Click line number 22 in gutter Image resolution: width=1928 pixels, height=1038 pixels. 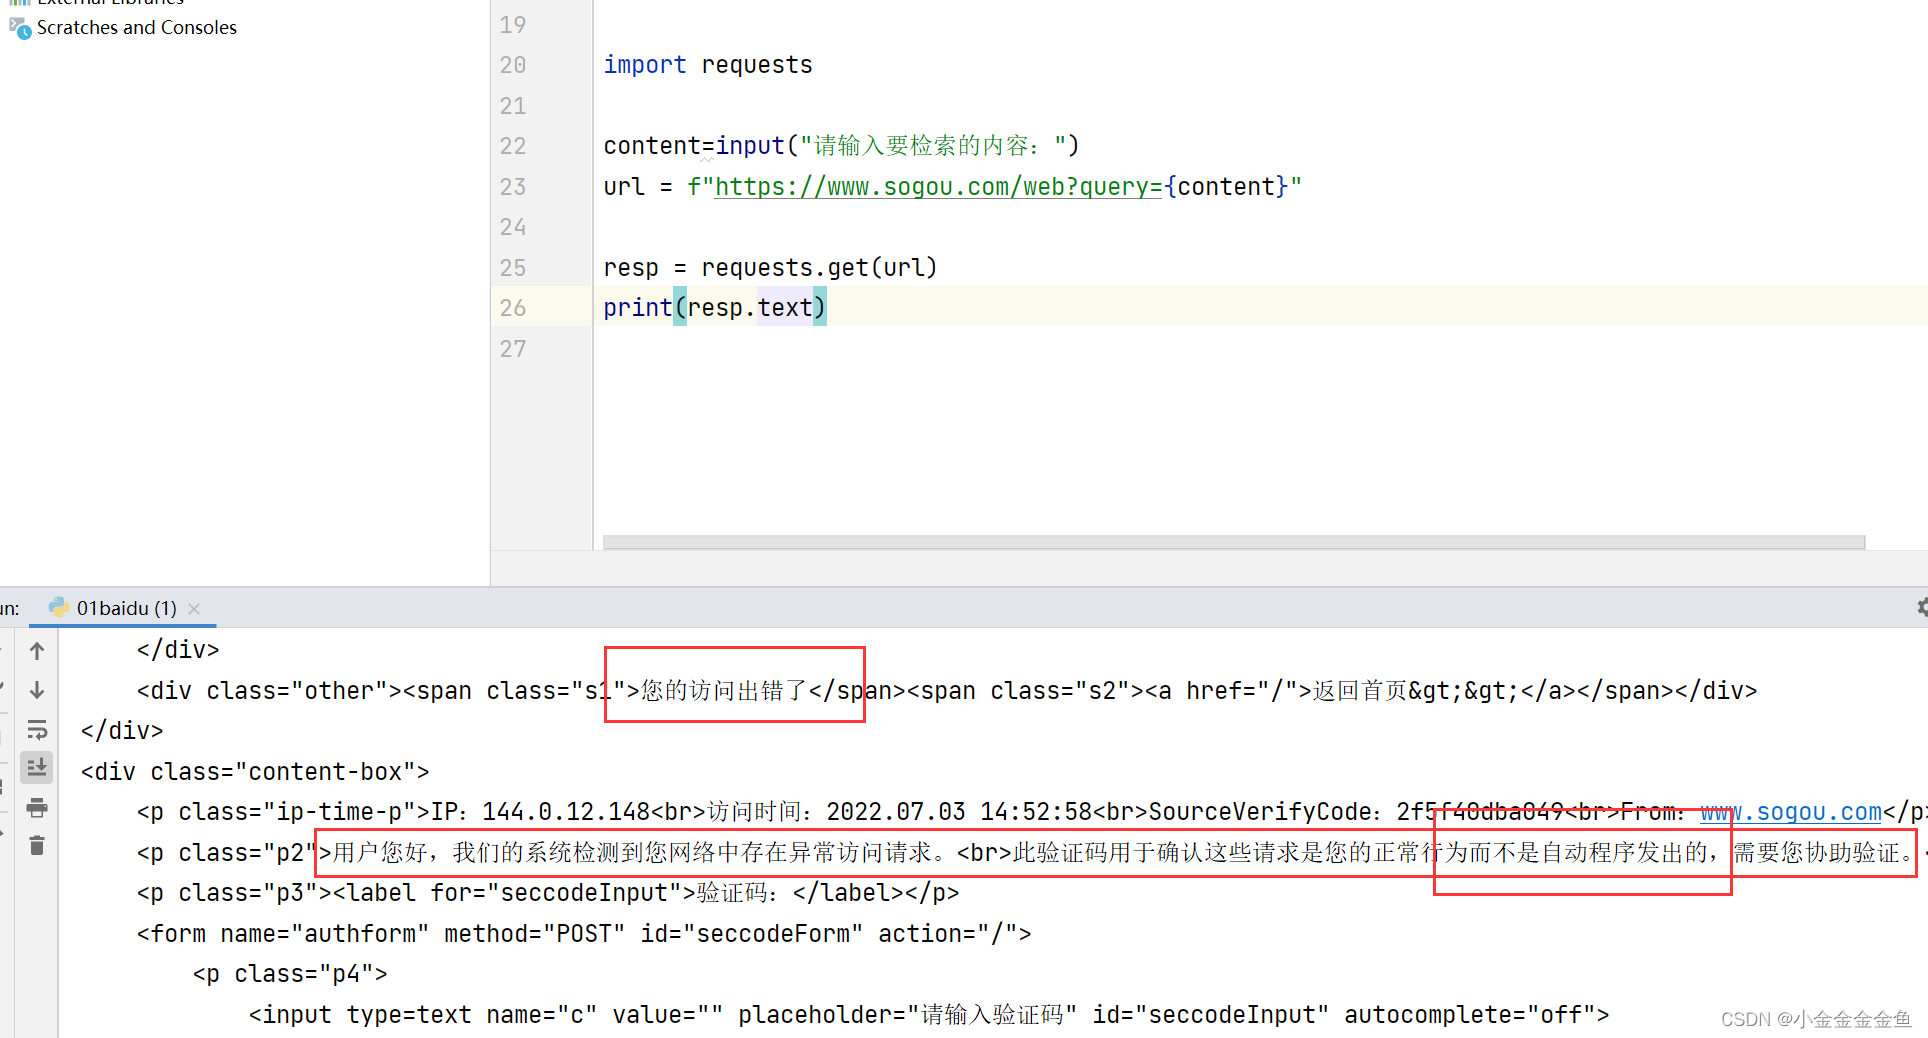coord(513,146)
